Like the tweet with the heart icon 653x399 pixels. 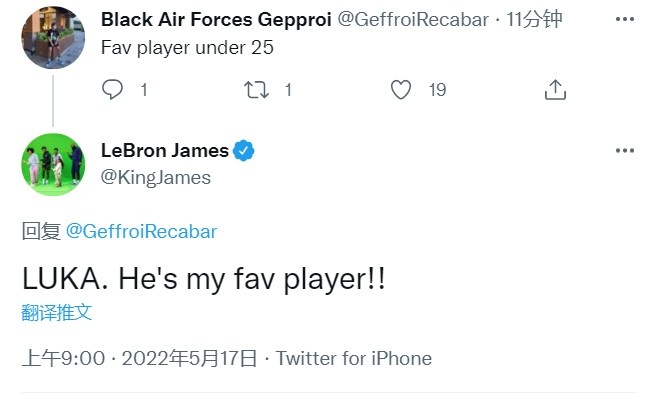[401, 90]
